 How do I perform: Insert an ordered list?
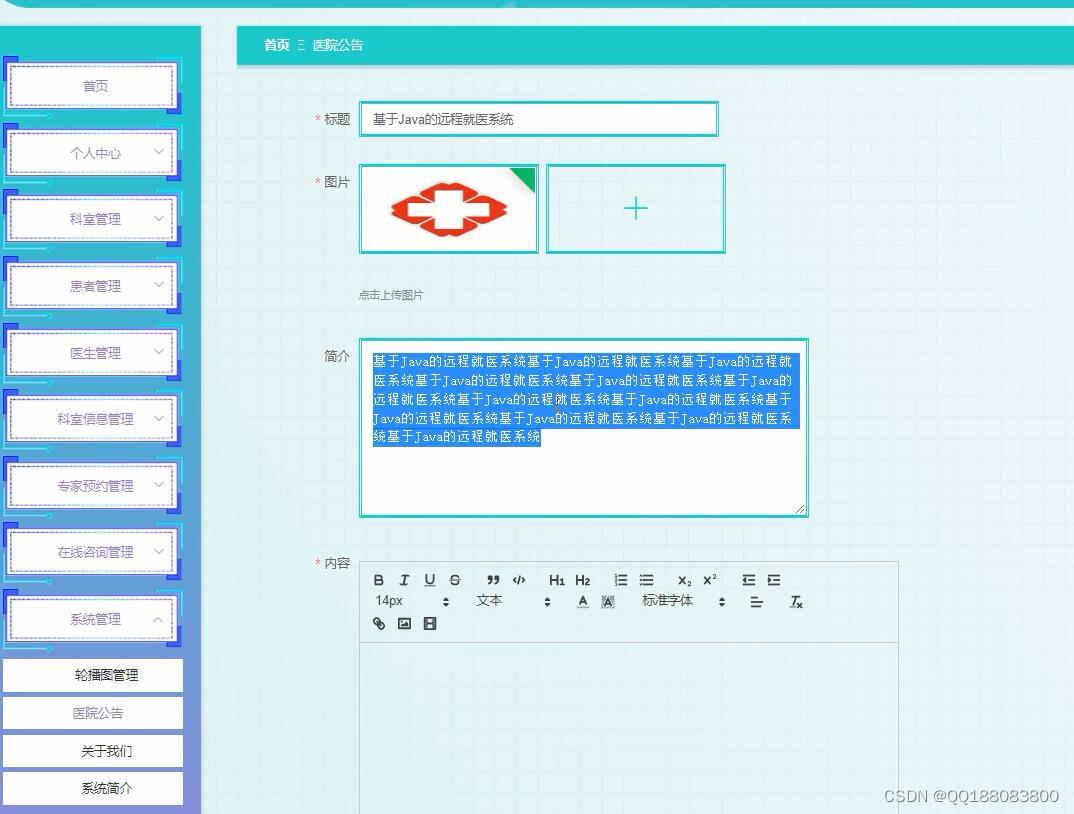click(620, 579)
